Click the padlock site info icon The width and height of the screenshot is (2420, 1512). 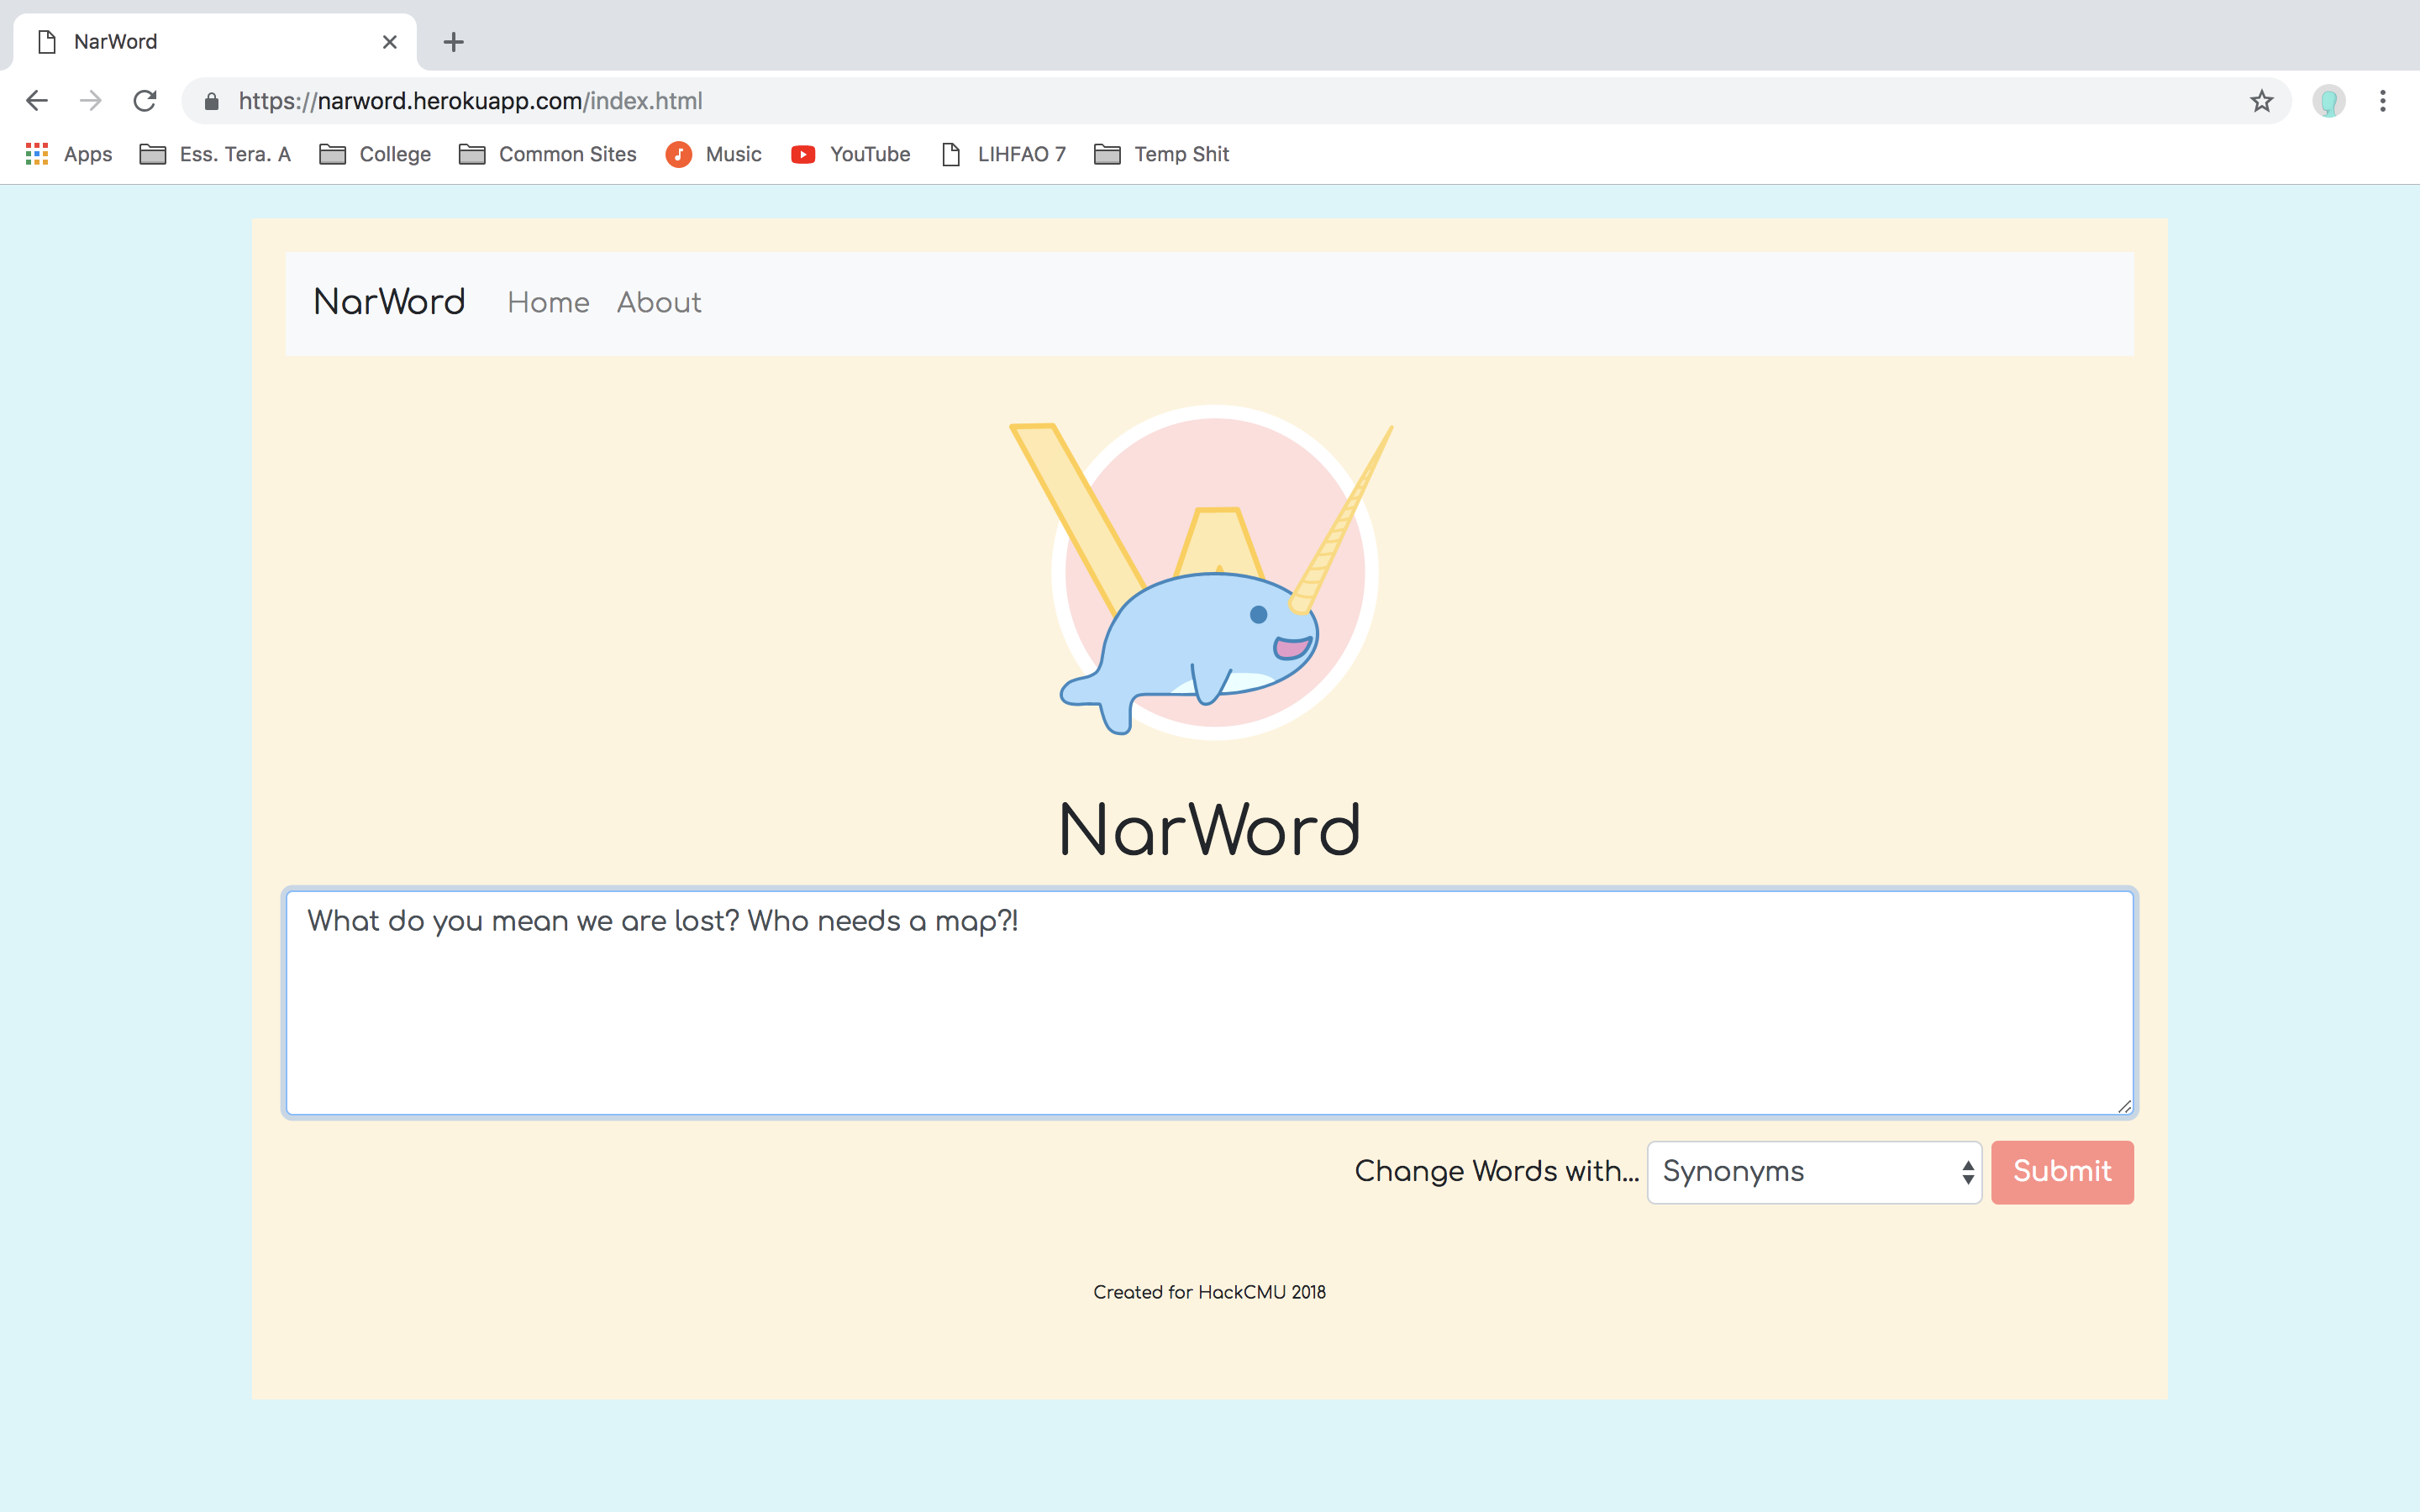pyautogui.click(x=211, y=101)
